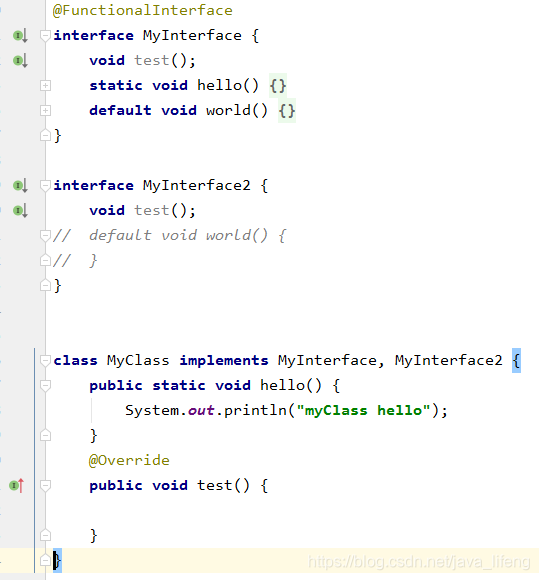This screenshot has width=539, height=580.
Task: Click the implemented gutter icon beside interface MyInterface
Action: click(20, 36)
